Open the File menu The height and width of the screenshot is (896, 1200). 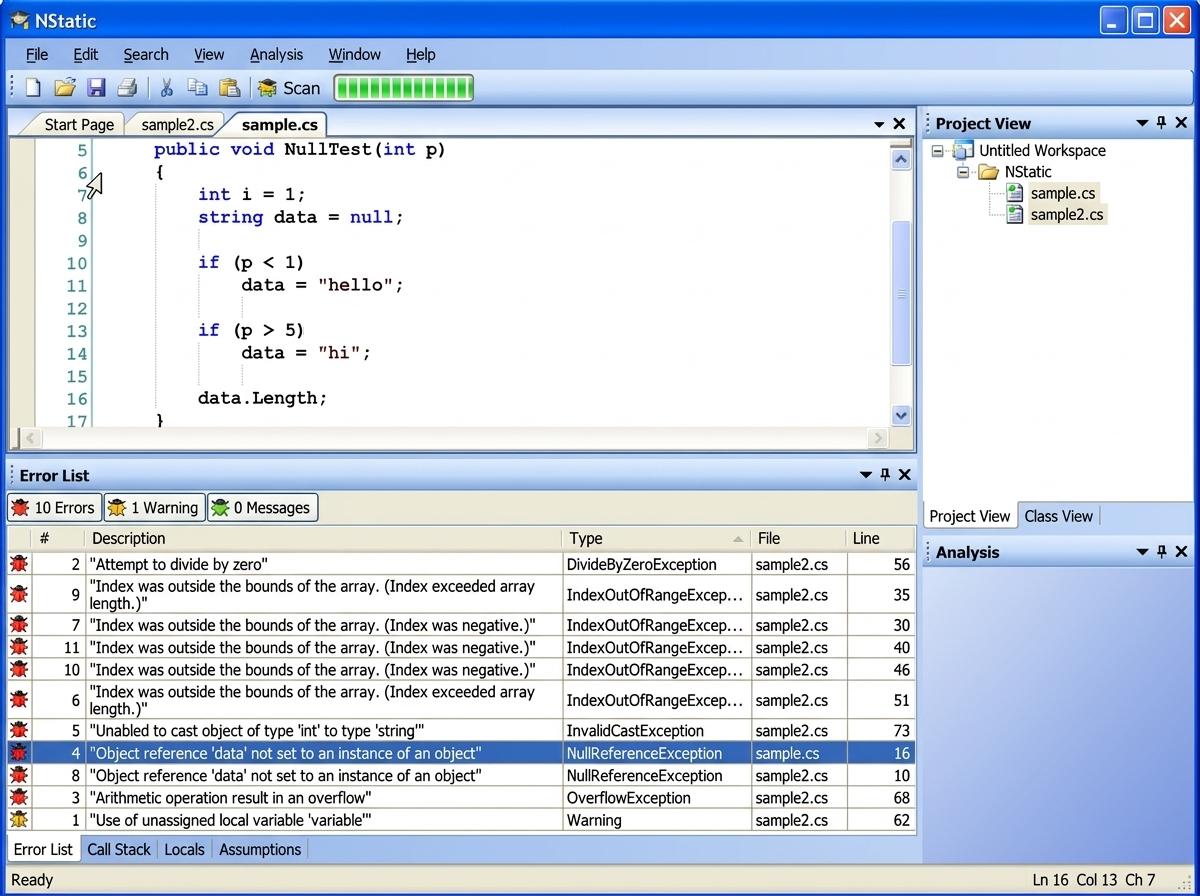37,54
